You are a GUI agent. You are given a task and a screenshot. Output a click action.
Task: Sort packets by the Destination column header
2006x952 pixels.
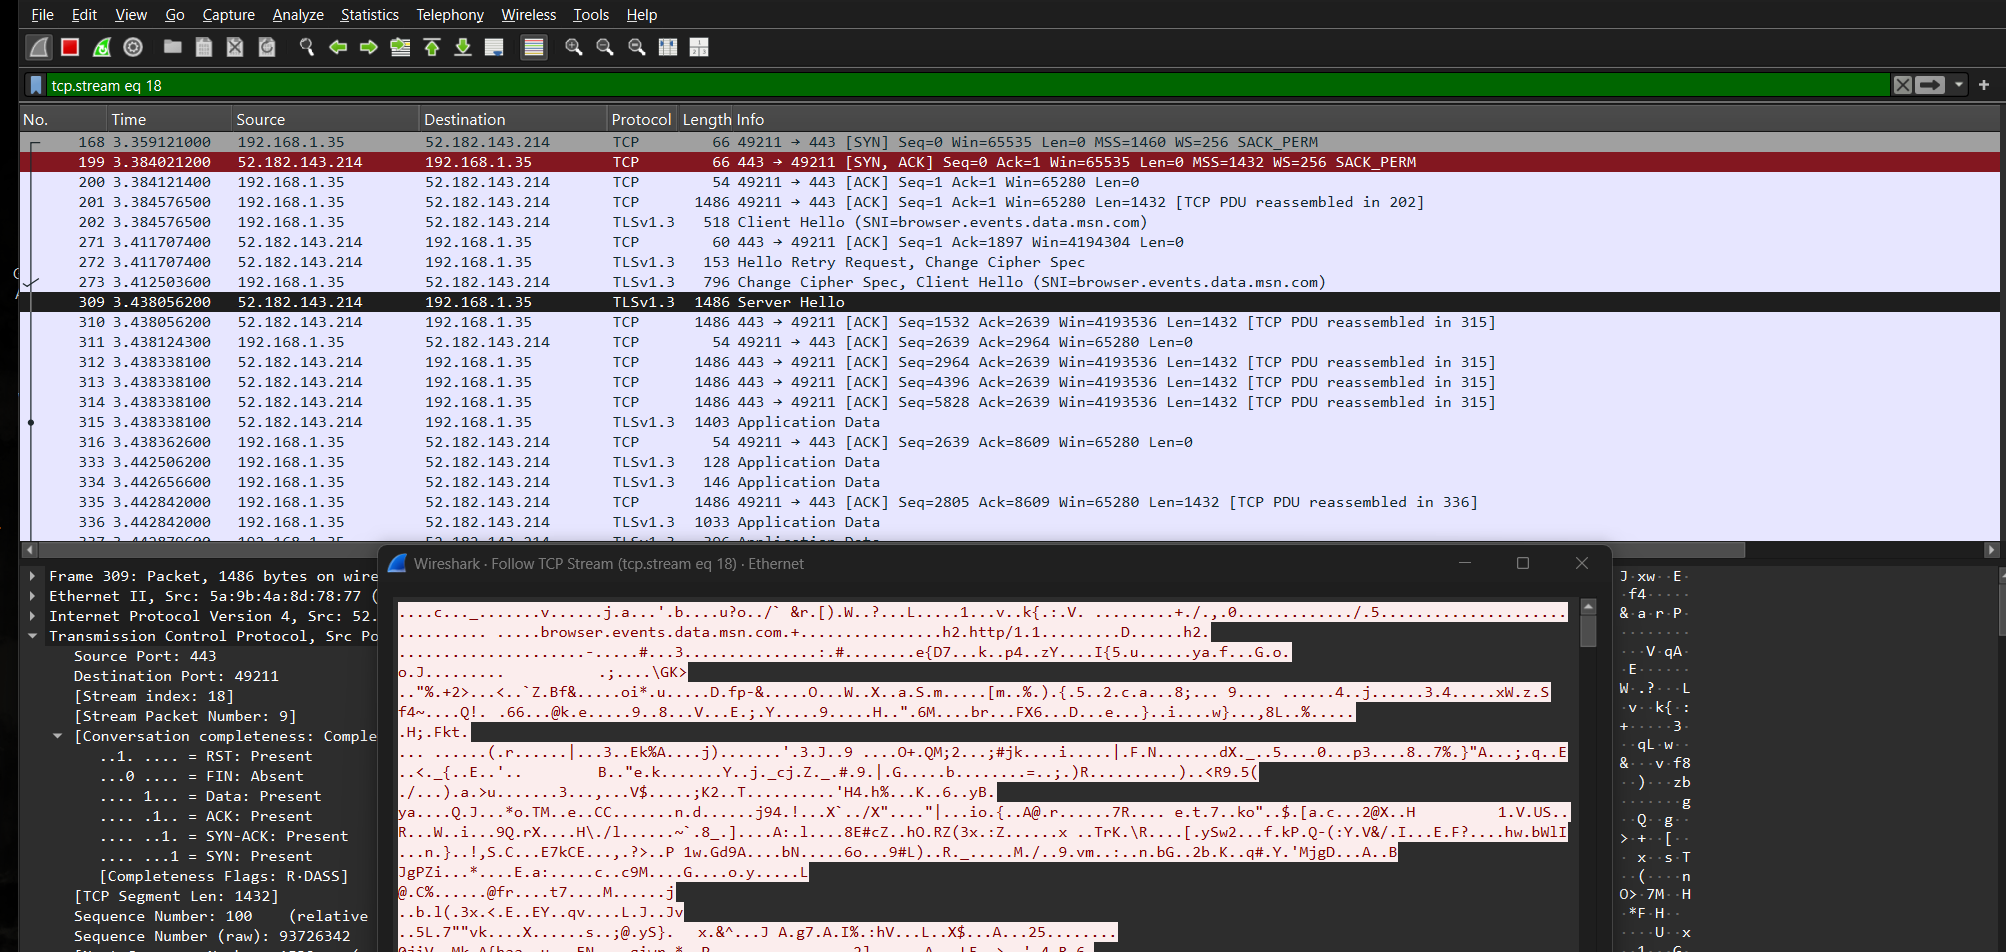pyautogui.click(x=513, y=119)
